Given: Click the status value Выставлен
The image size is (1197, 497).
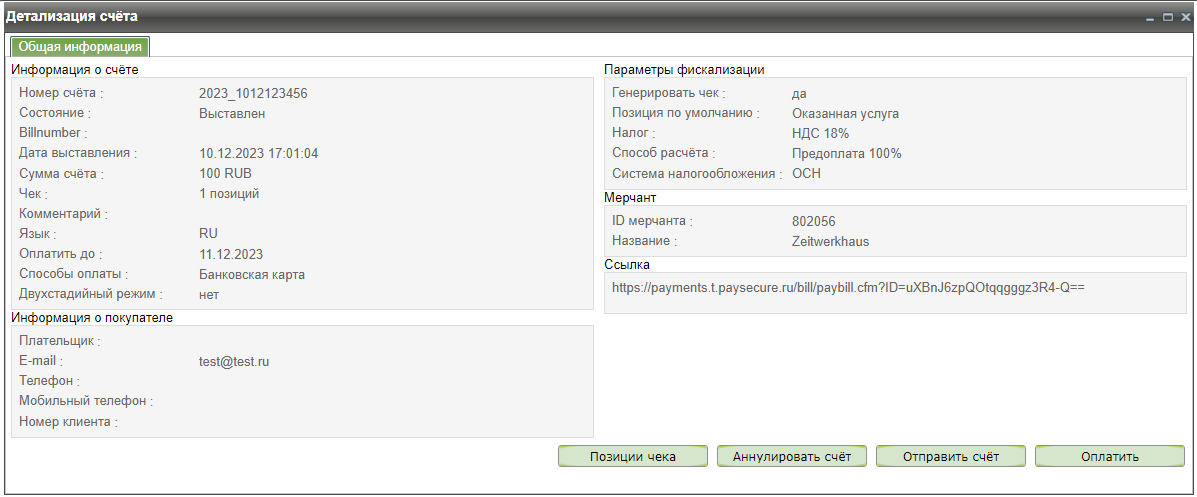Looking at the screenshot, I should click(x=232, y=113).
